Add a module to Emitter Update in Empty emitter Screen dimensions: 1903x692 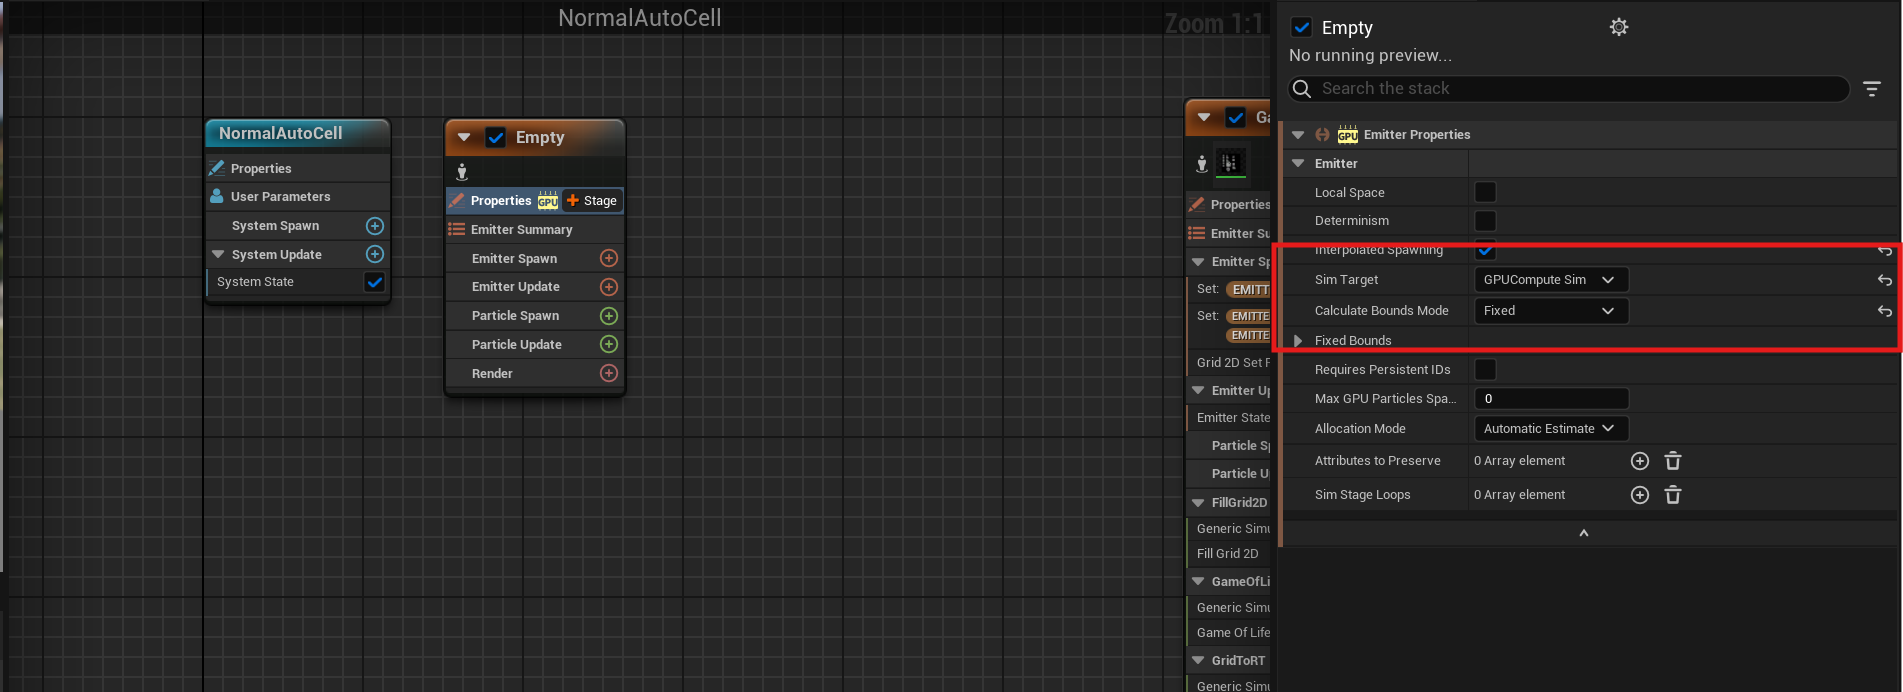(608, 287)
